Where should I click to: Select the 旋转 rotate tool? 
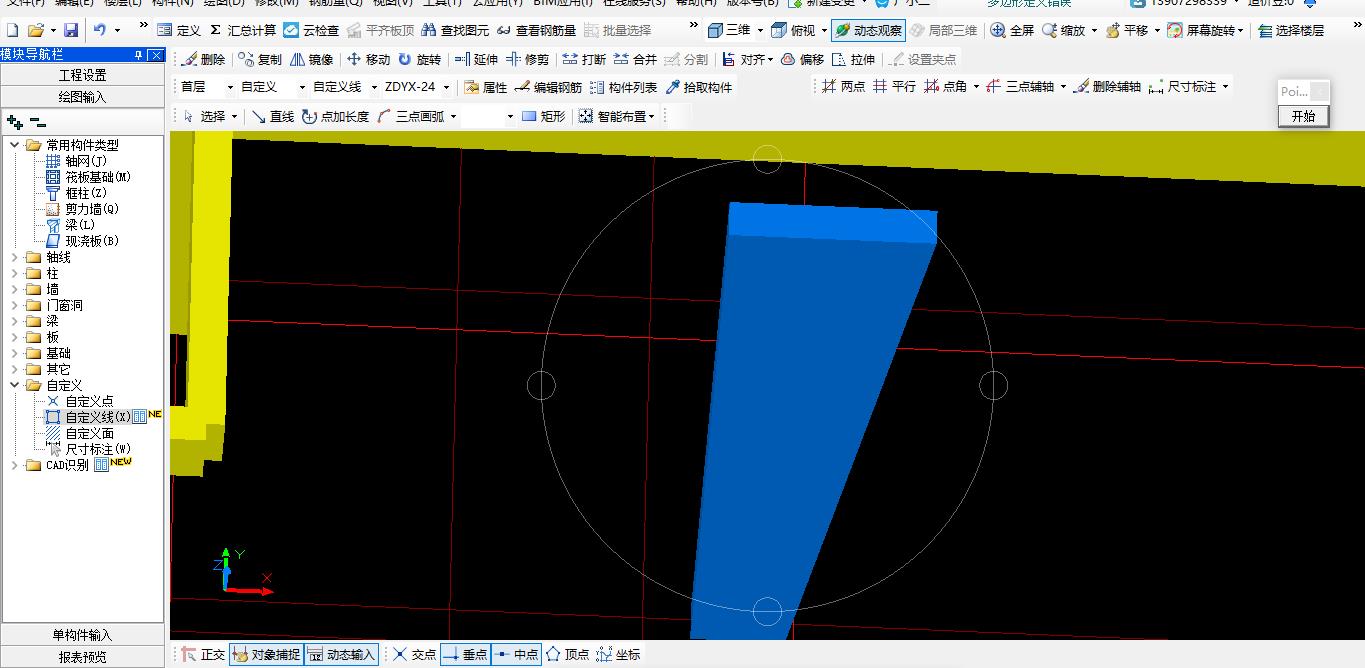(419, 59)
